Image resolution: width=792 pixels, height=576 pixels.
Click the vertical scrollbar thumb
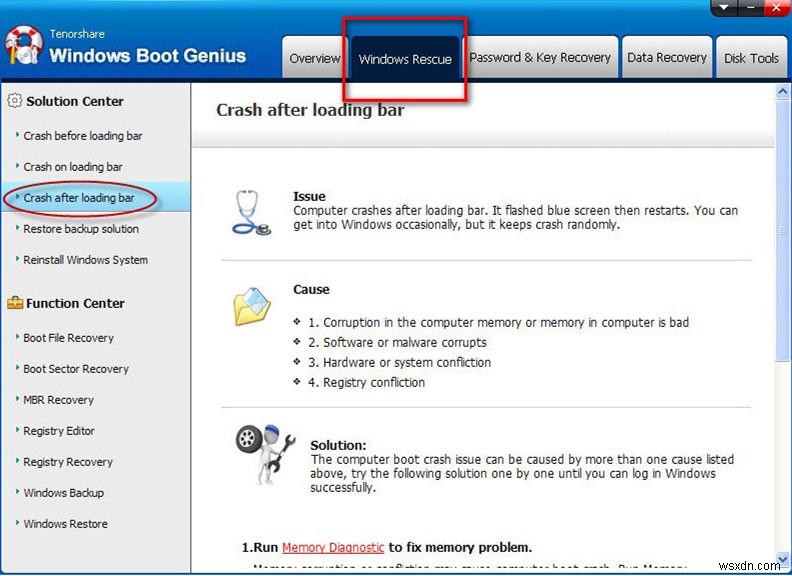[x=782, y=230]
